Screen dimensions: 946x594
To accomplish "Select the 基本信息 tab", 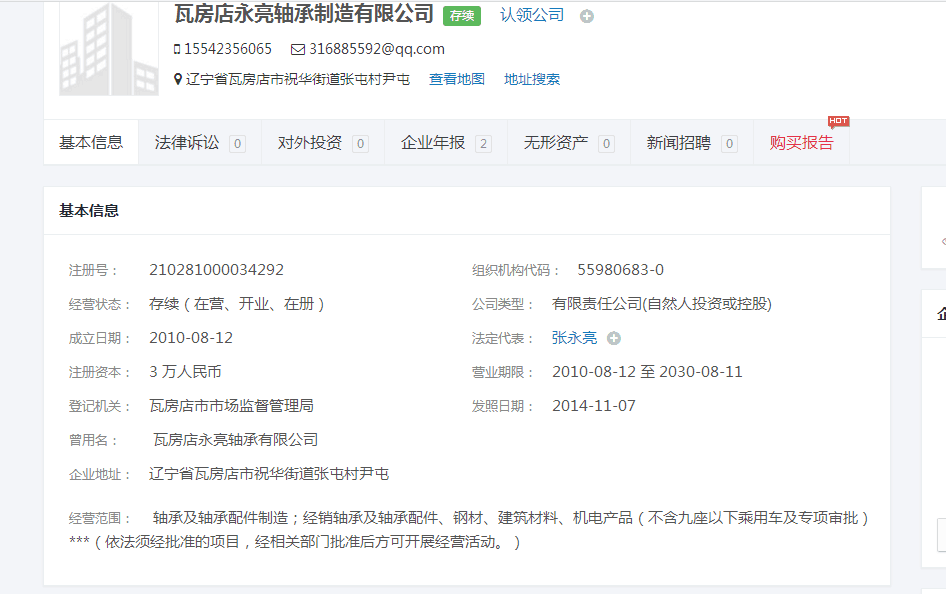I will click(91, 142).
